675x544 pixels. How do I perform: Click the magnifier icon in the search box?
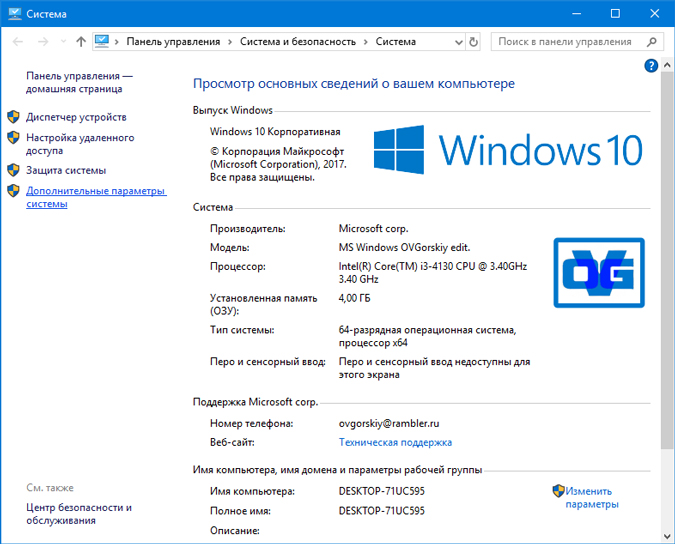651,42
